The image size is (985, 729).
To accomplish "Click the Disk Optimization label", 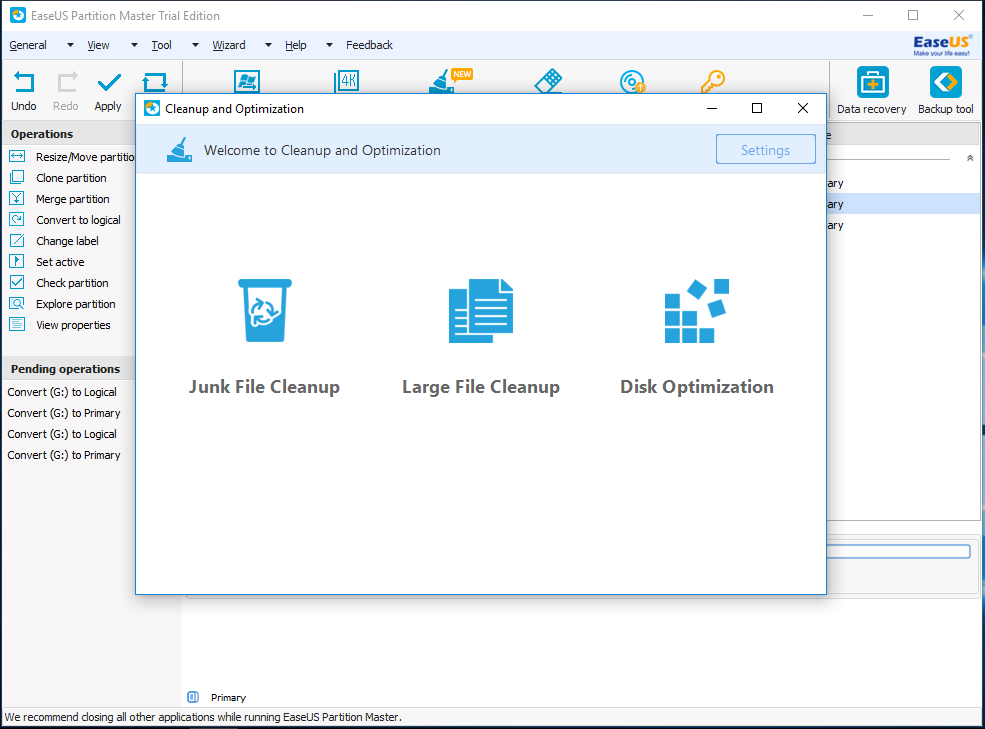I will pos(697,386).
